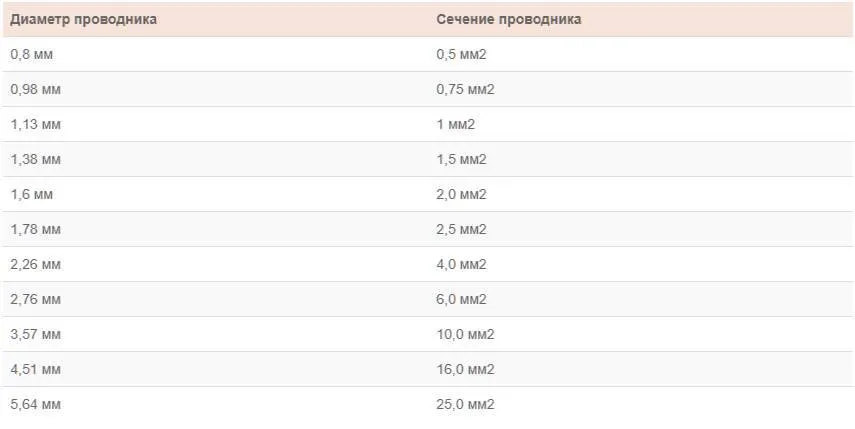Click the 2,5 мм2 cross-section value

pyautogui.click(x=461, y=229)
